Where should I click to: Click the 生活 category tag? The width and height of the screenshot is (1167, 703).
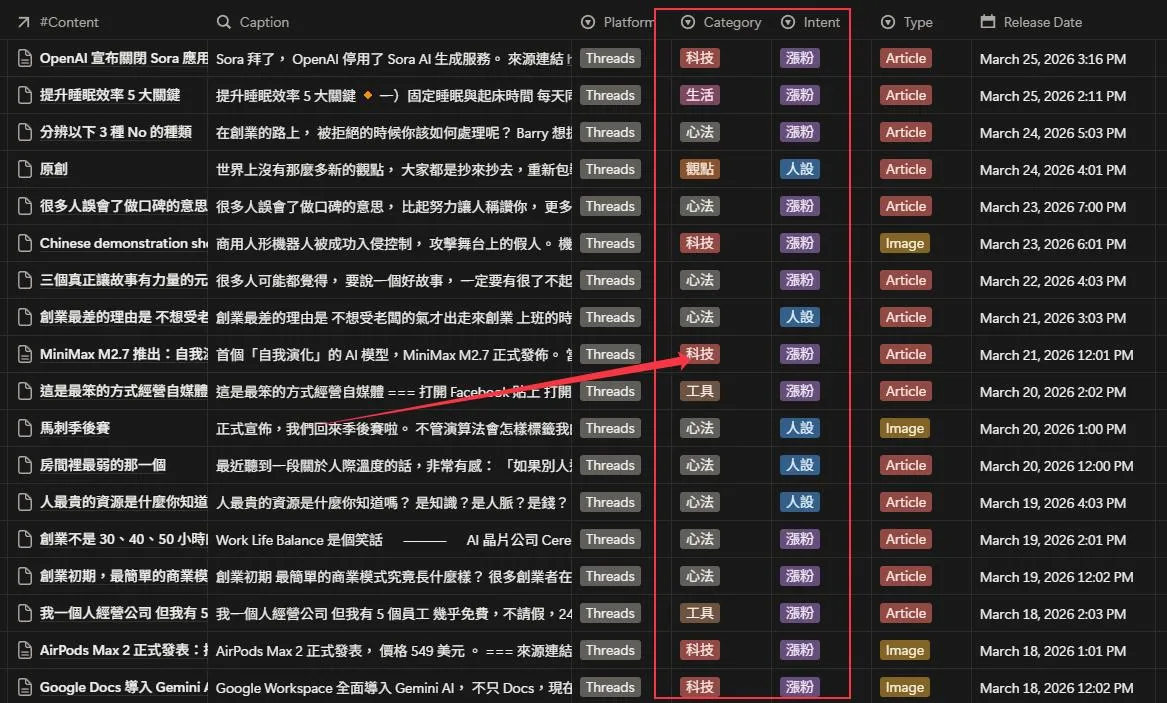point(699,95)
